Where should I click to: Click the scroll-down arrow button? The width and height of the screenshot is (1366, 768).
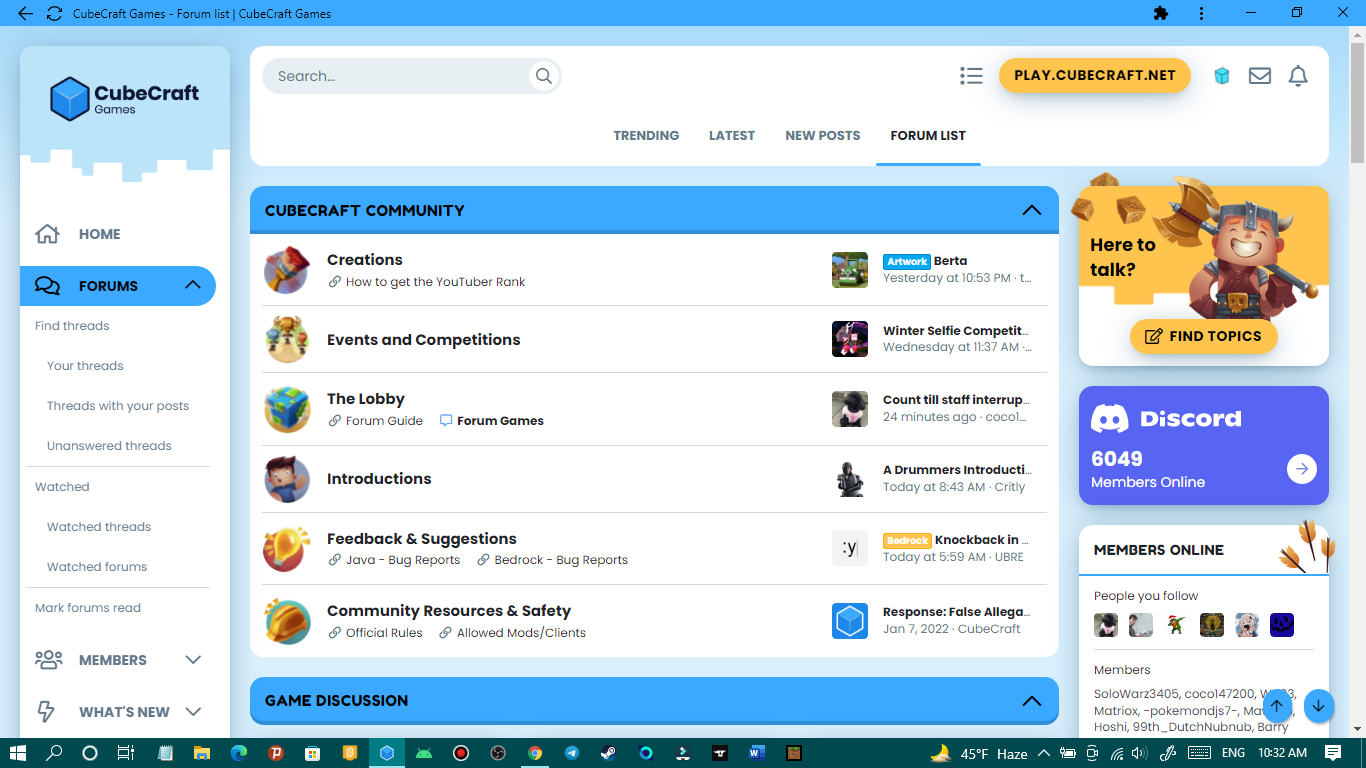coord(1318,706)
